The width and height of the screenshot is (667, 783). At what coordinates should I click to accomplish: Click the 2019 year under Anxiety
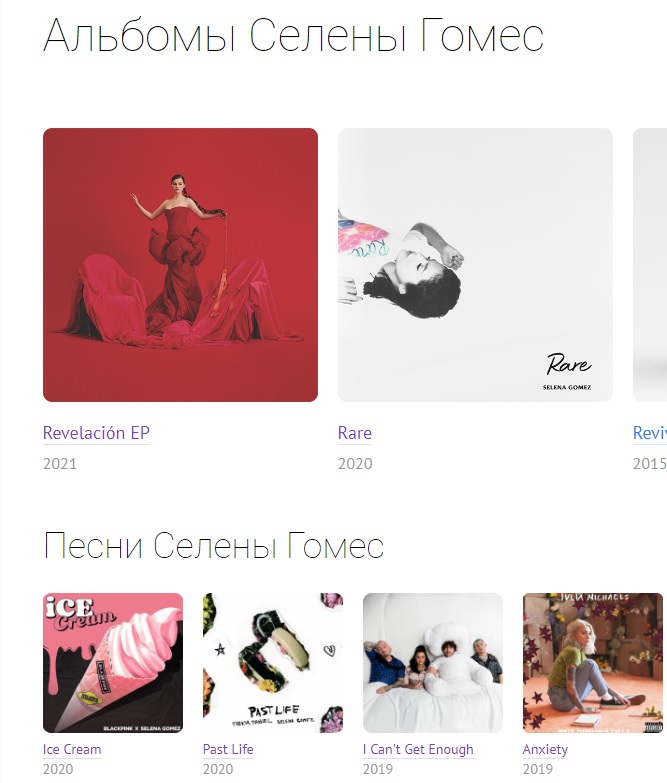[537, 769]
